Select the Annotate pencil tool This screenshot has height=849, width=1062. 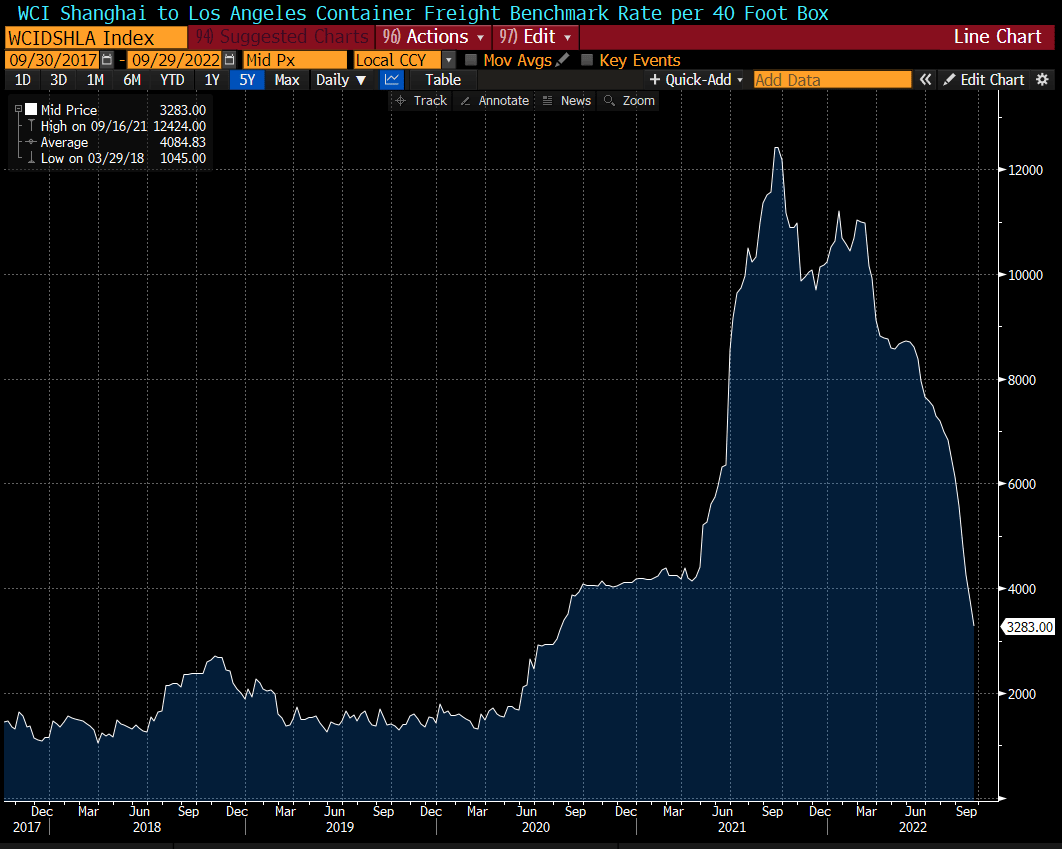tap(465, 100)
